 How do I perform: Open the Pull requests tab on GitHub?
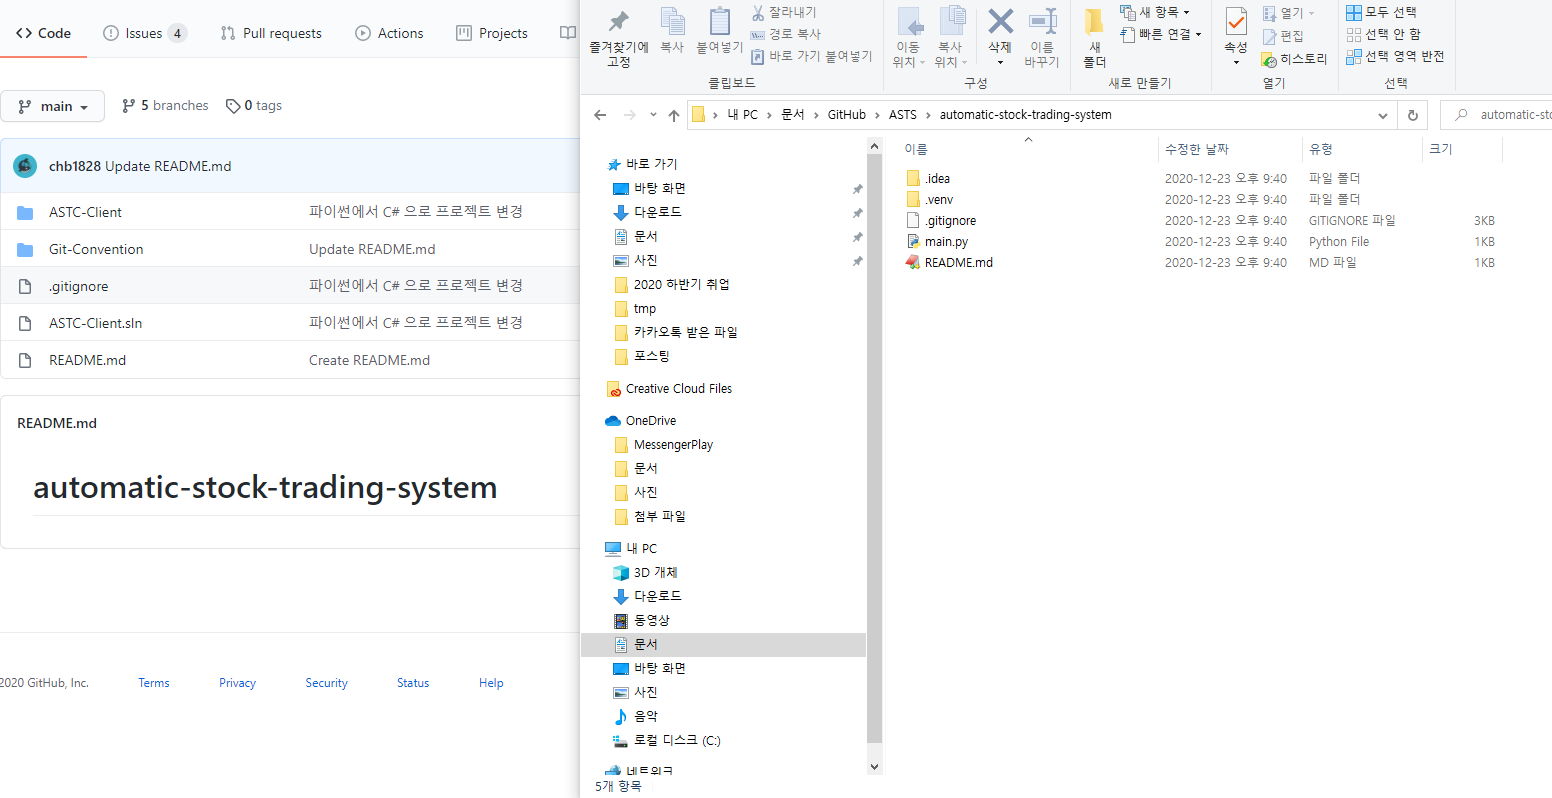(271, 33)
